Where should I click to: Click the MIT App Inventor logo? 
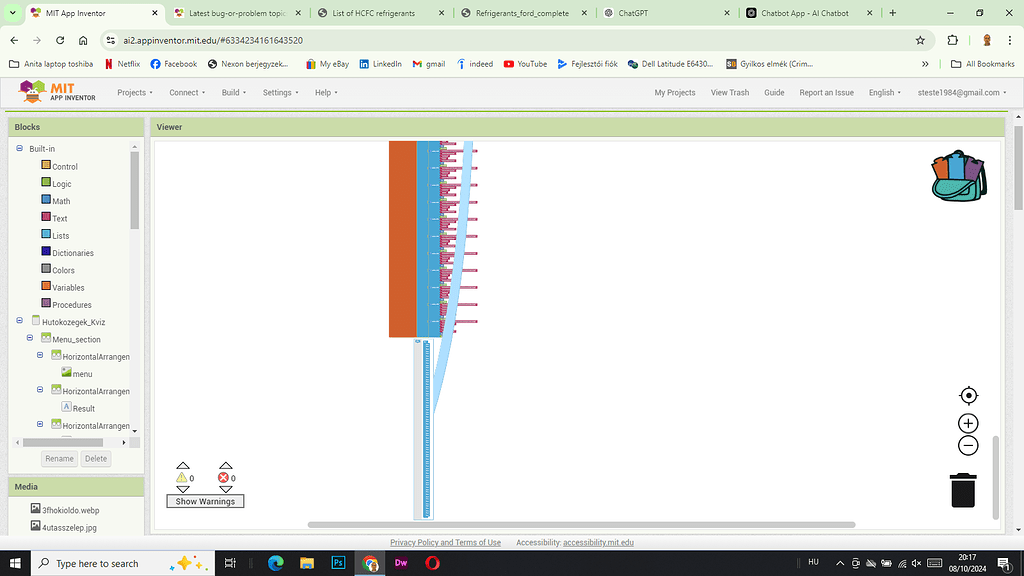[x=57, y=92]
